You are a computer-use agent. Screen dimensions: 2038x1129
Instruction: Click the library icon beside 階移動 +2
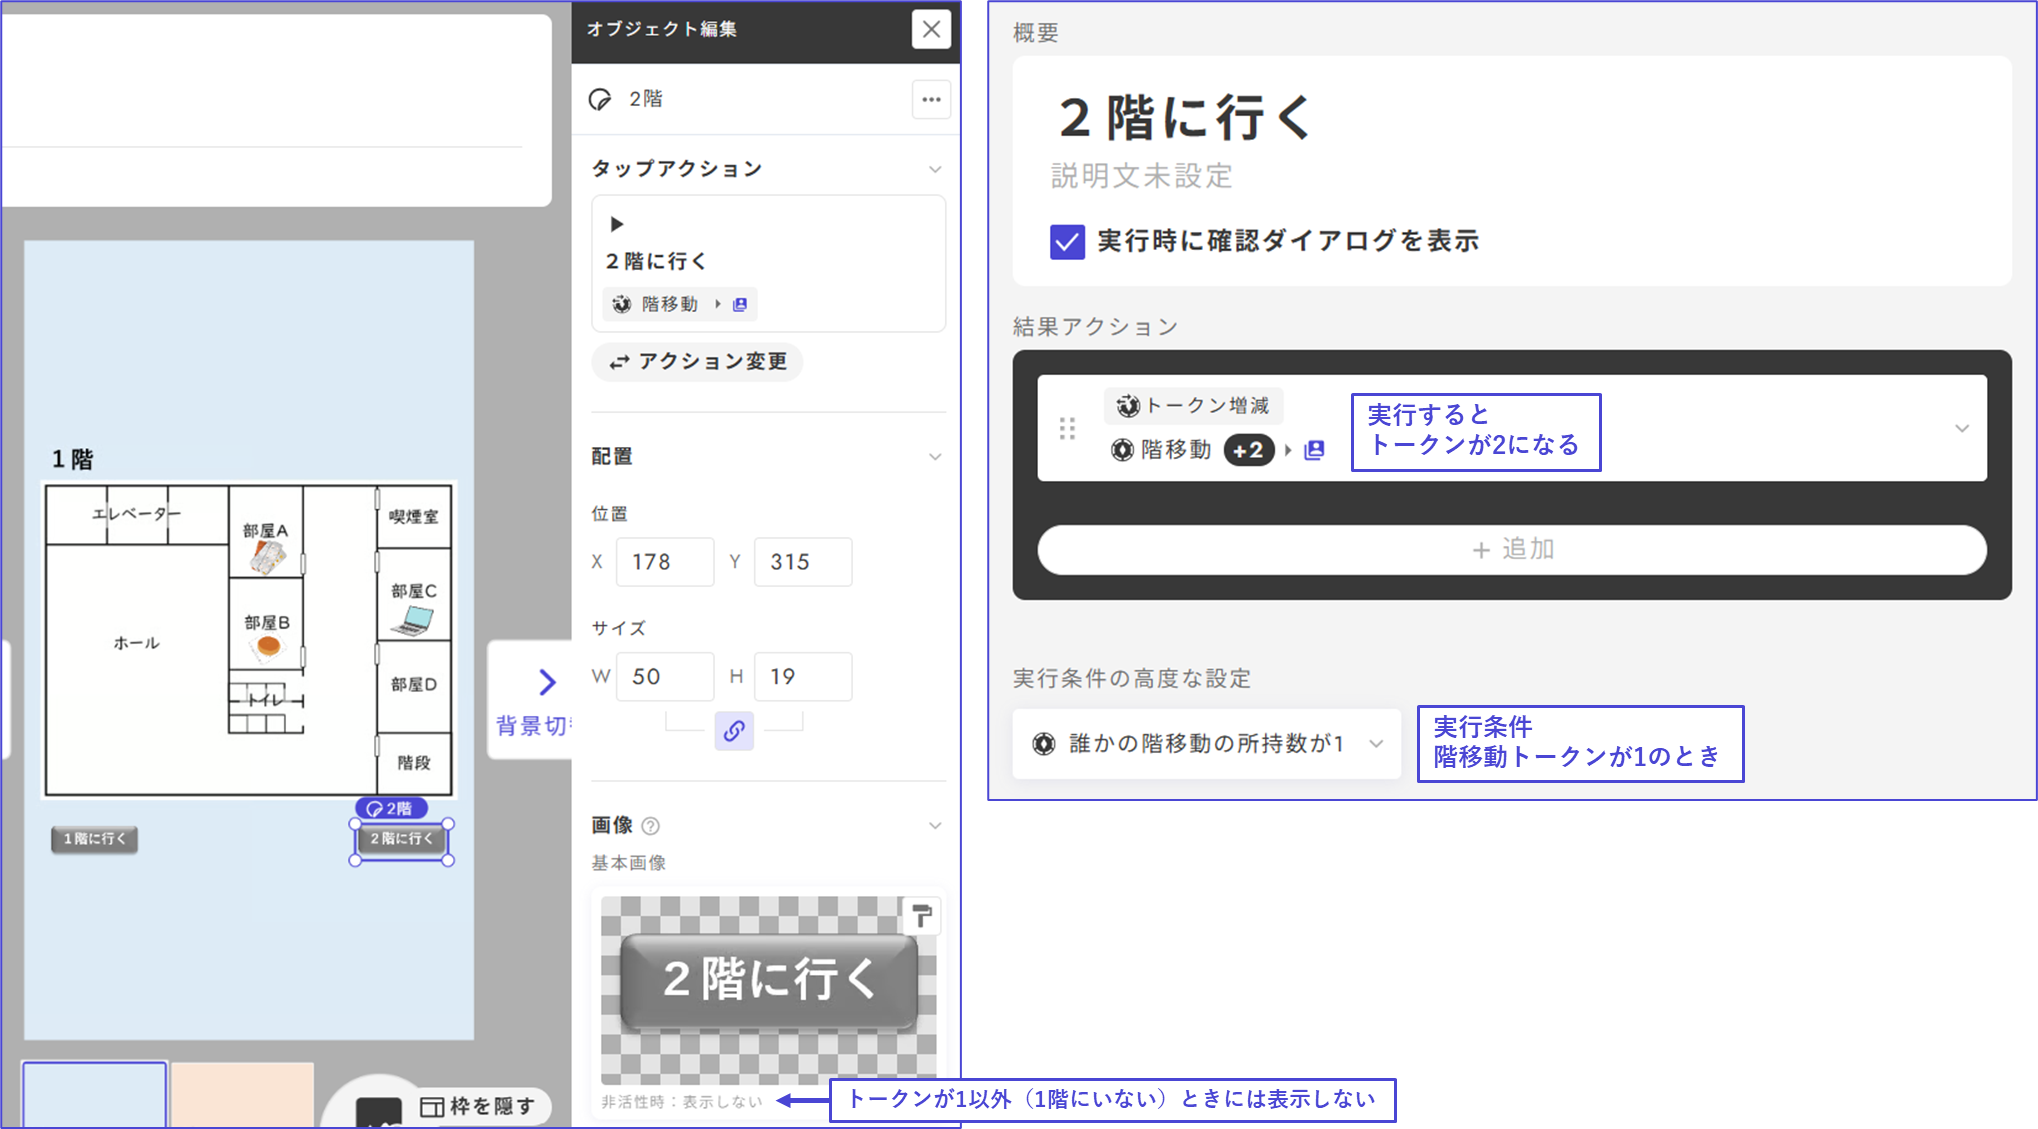1315,450
